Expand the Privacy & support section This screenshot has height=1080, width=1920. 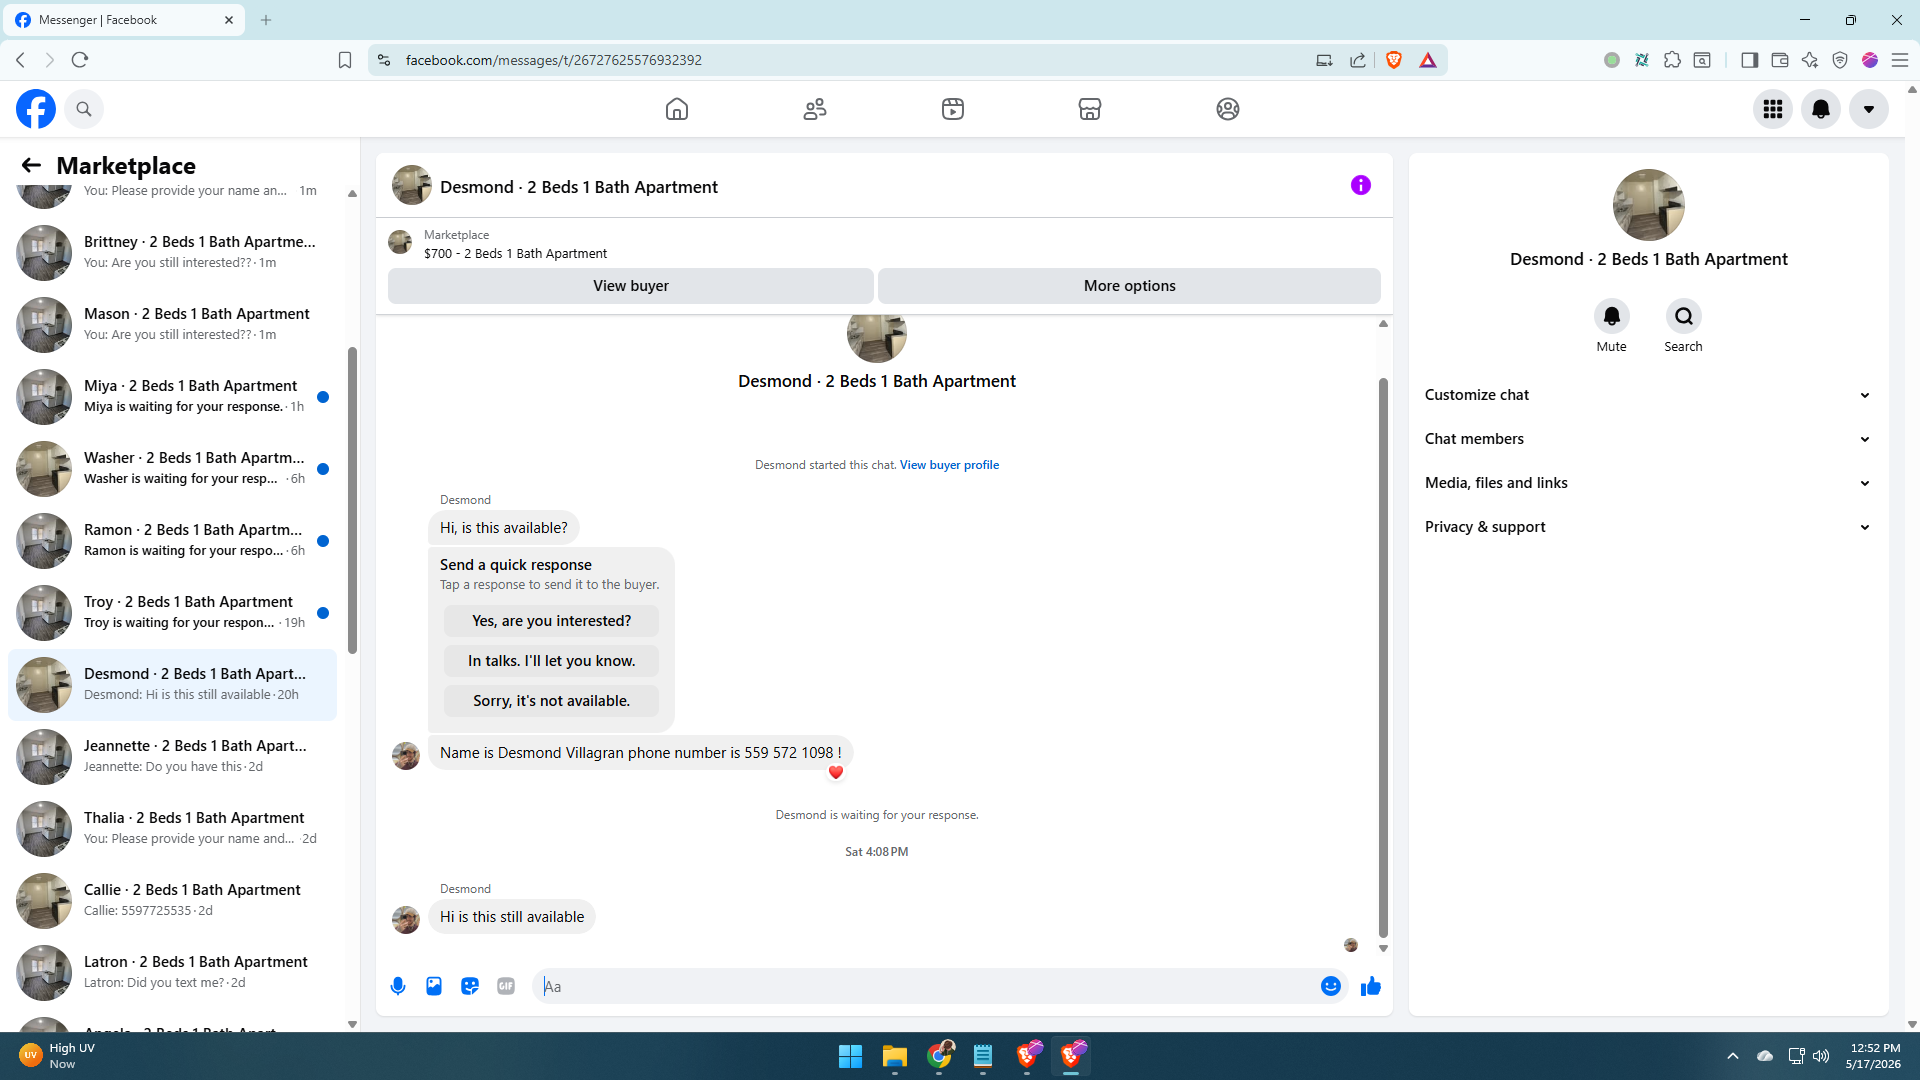coord(1648,527)
